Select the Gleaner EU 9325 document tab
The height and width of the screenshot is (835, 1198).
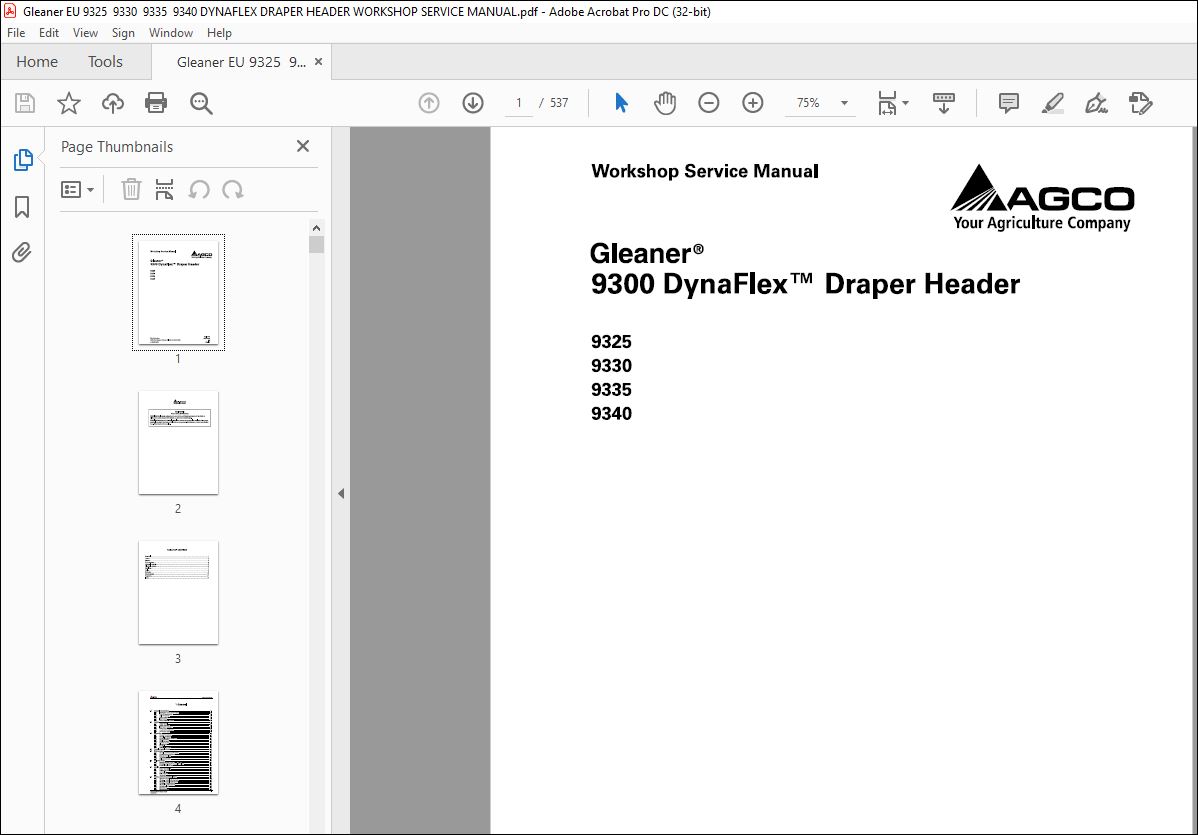[x=241, y=62]
